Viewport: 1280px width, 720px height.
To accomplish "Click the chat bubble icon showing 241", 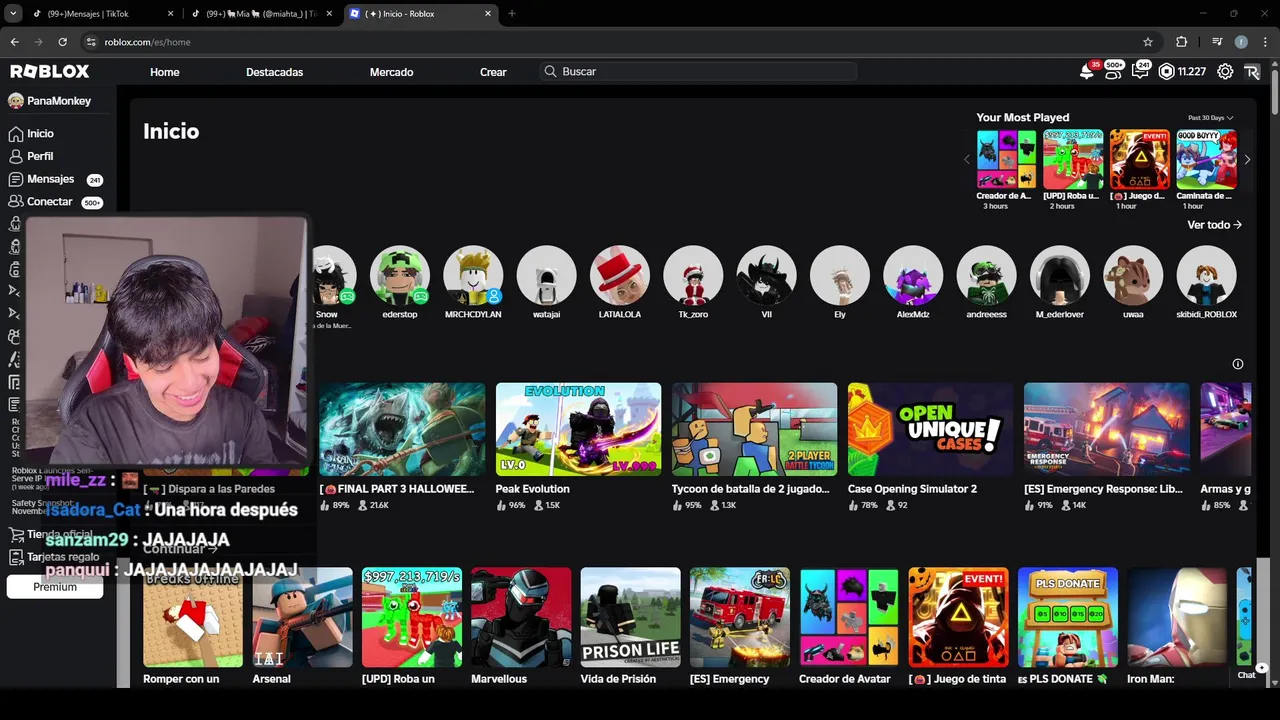I will click(x=1138, y=72).
